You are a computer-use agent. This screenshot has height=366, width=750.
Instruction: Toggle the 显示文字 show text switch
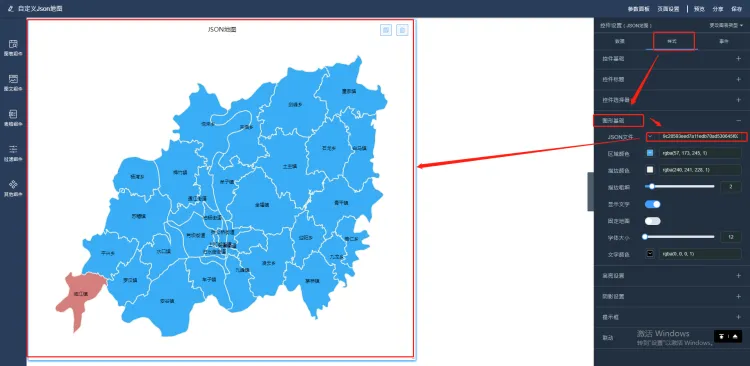(x=652, y=204)
